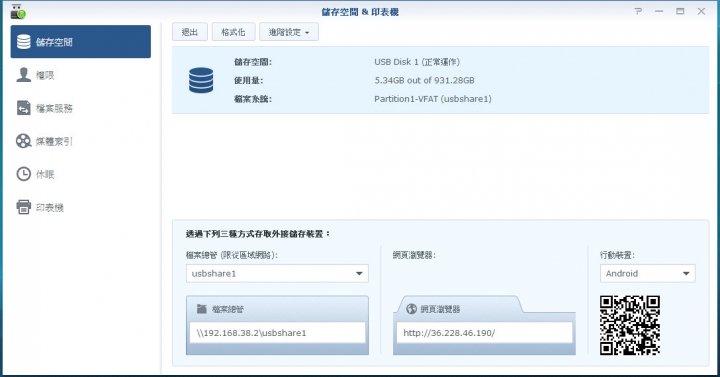Expand the 進階設定 advanced settings dropdown

(x=289, y=32)
